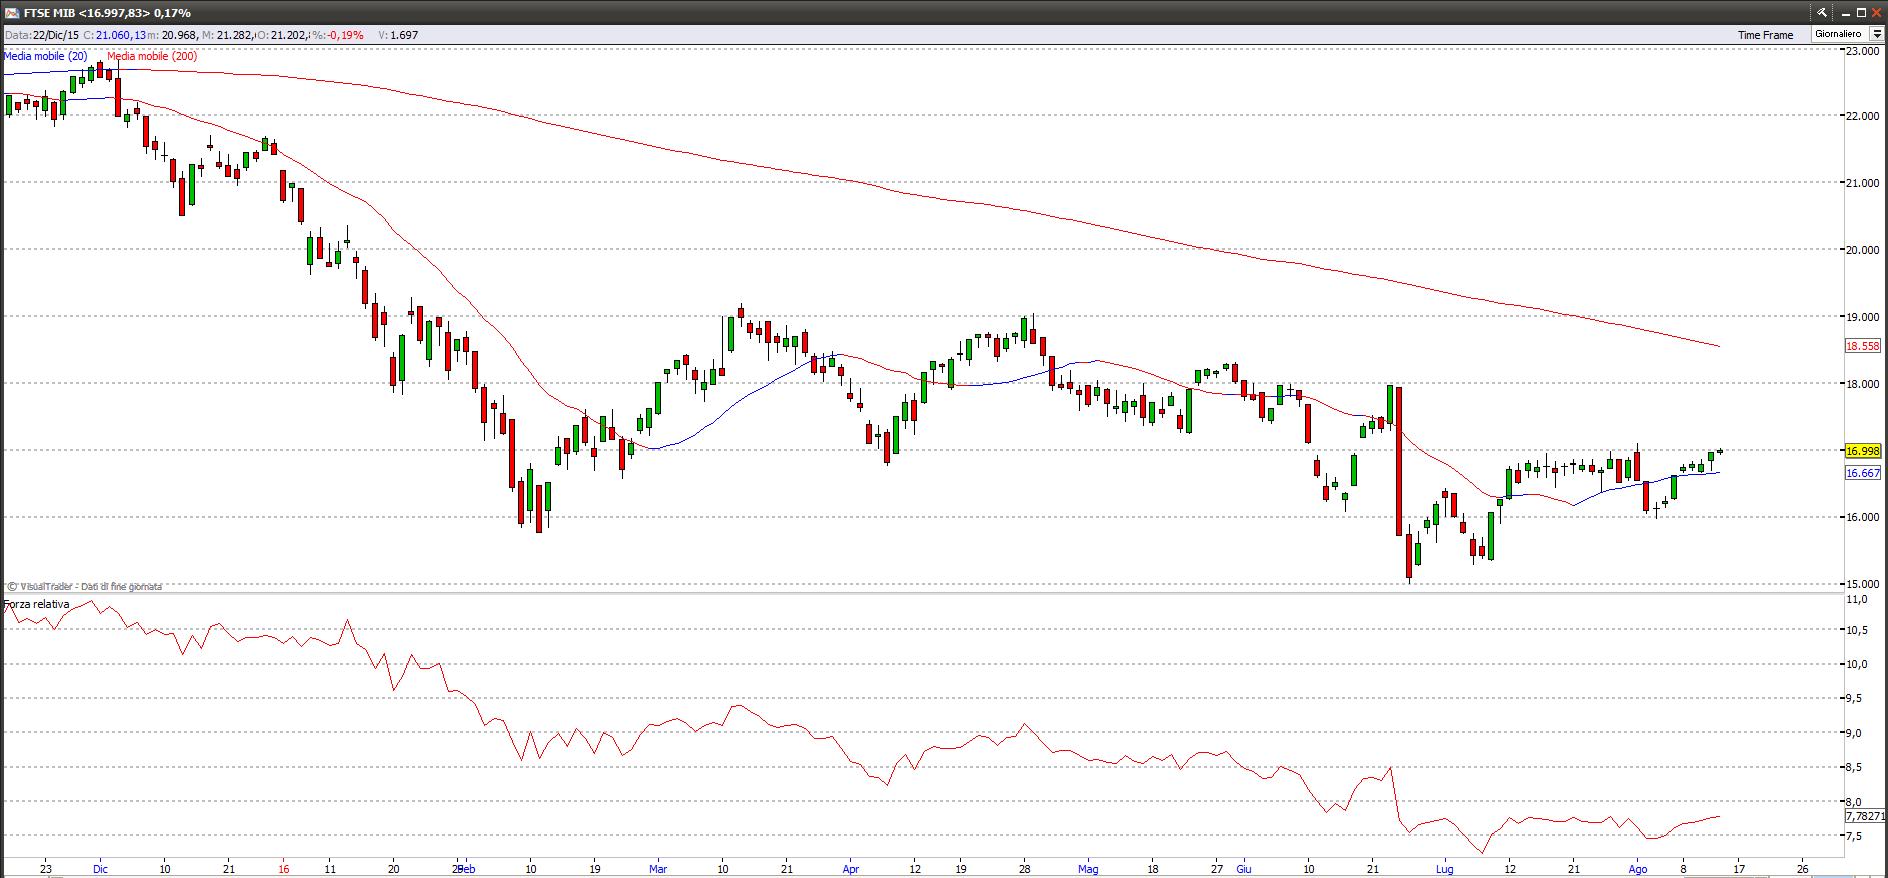The image size is (1888, 878).
Task: Click the 9,5 relative strength axis label
Action: coord(1855,699)
